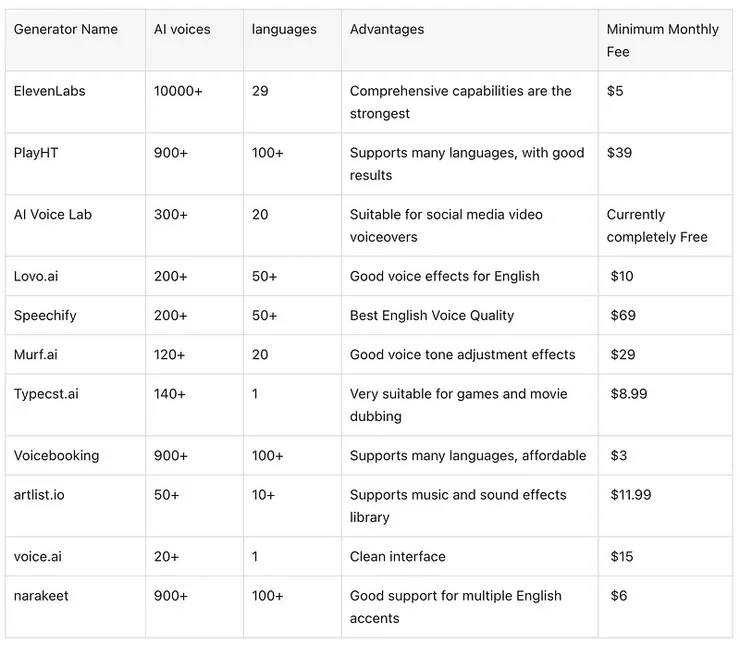The width and height of the screenshot is (740, 646).
Task: Select the Lovo.ai generator name
Action: tap(37, 276)
